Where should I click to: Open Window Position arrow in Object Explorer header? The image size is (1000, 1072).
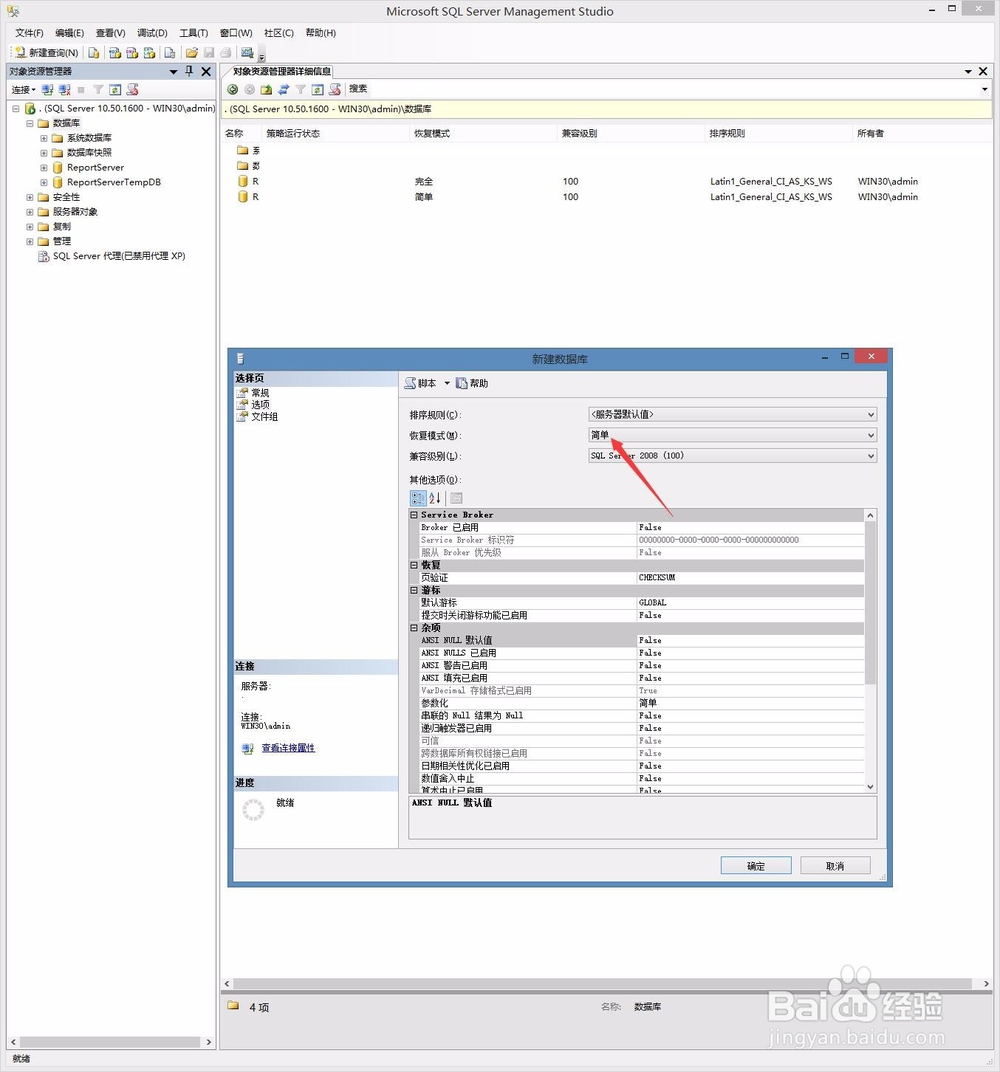pyautogui.click(x=174, y=71)
